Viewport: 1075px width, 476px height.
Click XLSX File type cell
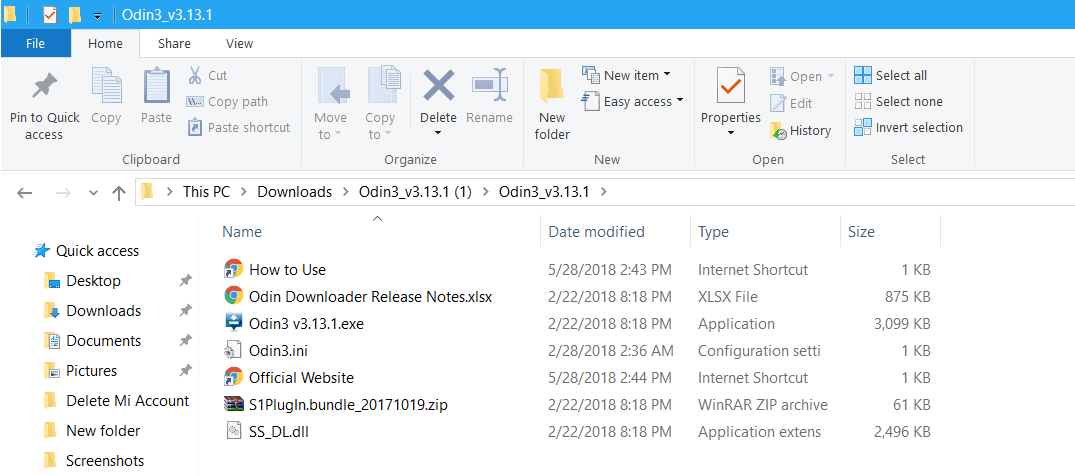727,297
